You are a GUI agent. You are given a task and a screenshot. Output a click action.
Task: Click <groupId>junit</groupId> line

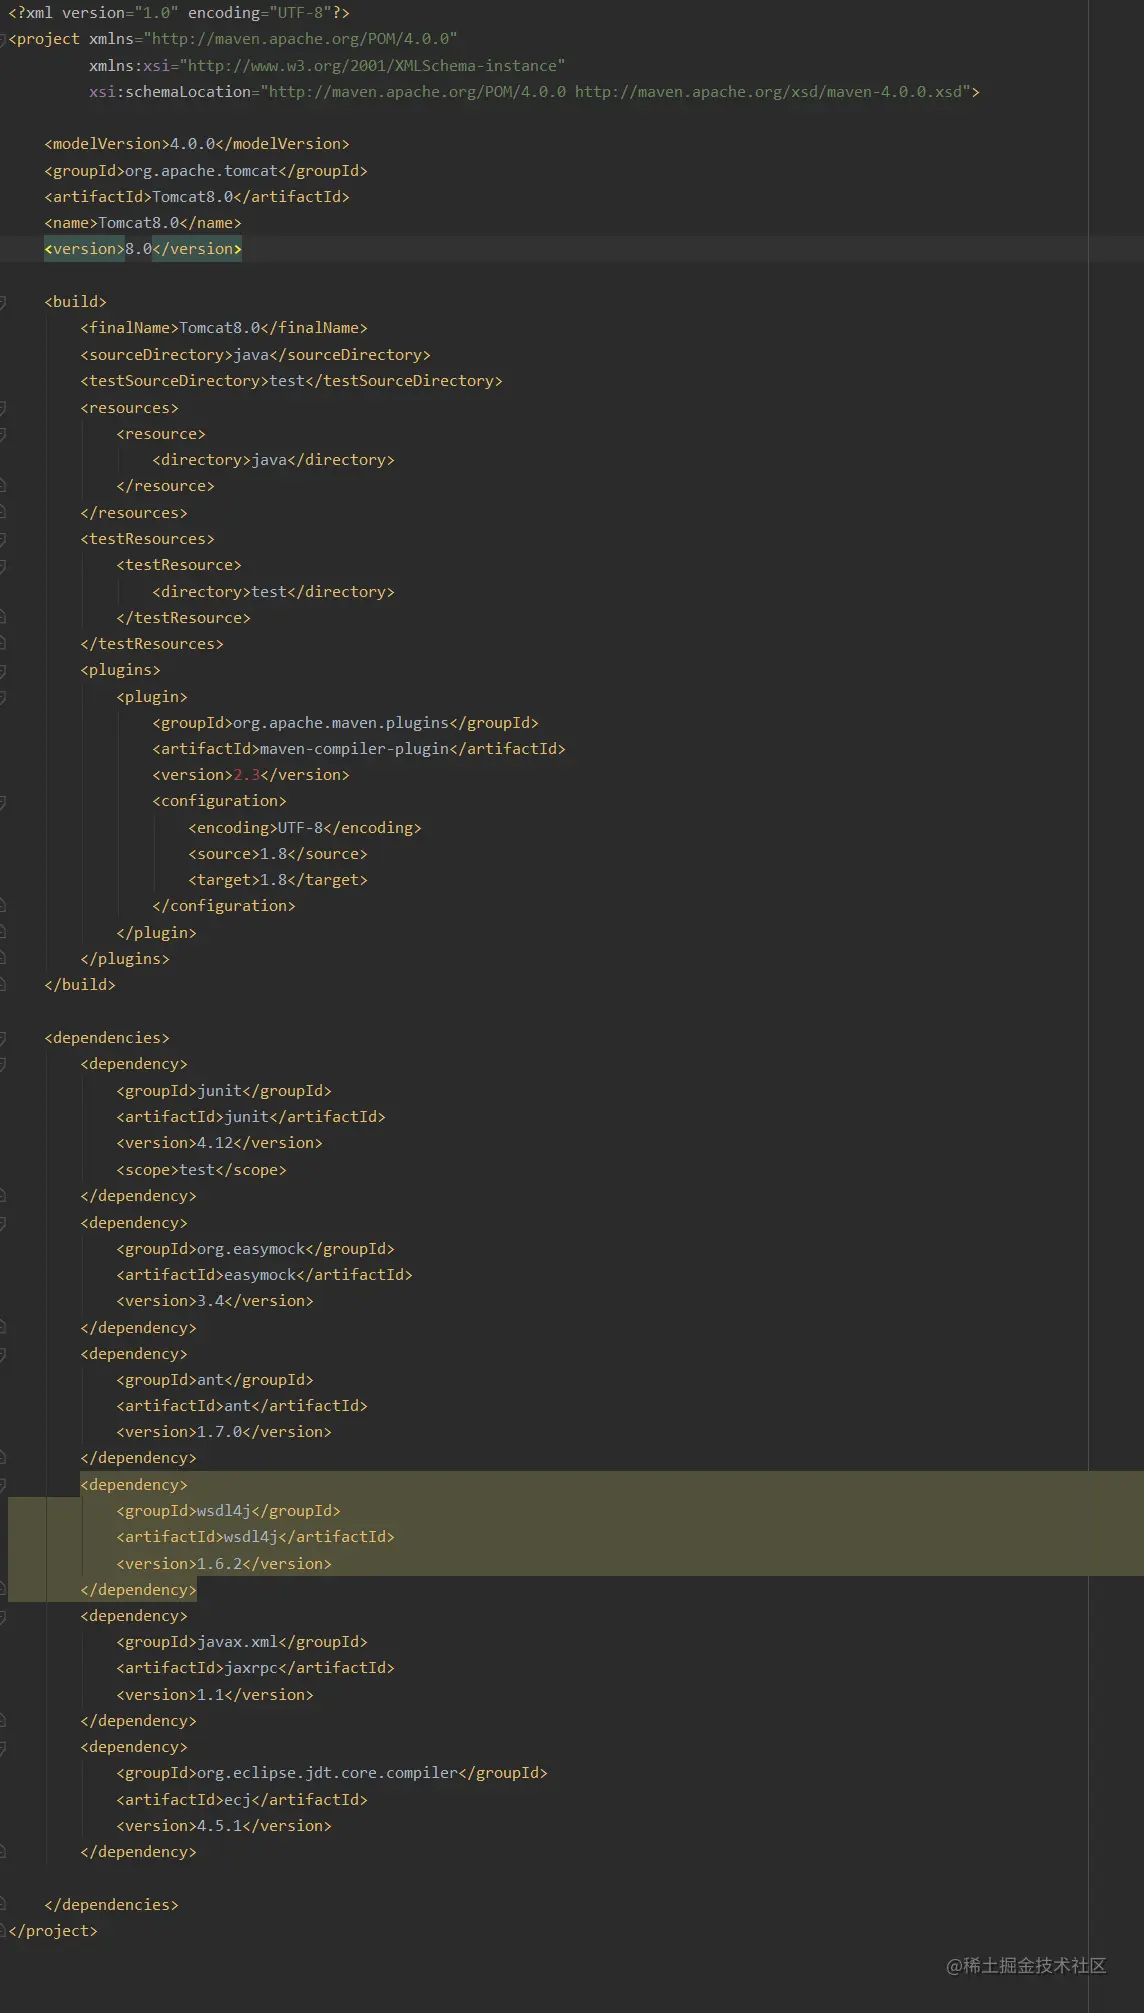[224, 1091]
